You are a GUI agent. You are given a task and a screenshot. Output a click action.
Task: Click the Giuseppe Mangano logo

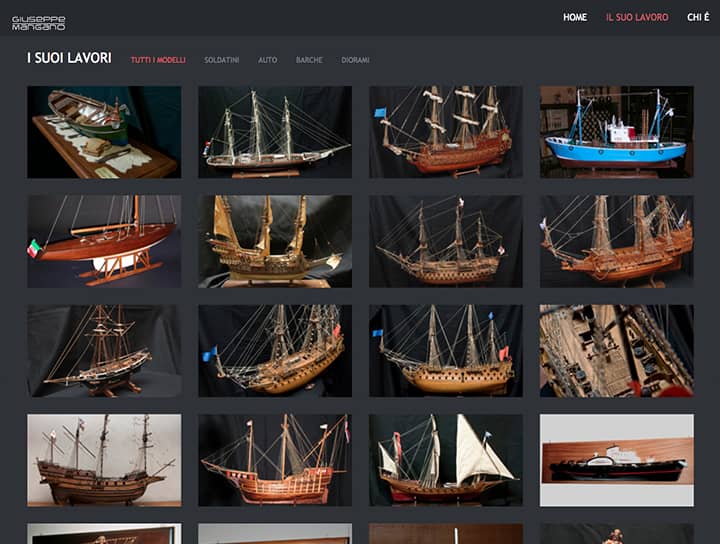39,23
